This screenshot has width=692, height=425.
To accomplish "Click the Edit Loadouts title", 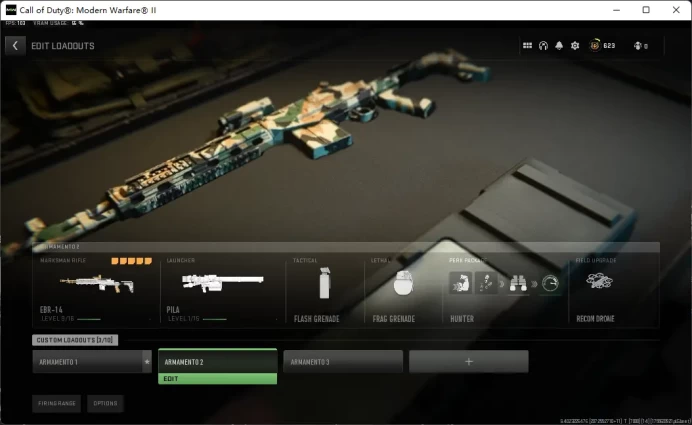I will (63, 46).
